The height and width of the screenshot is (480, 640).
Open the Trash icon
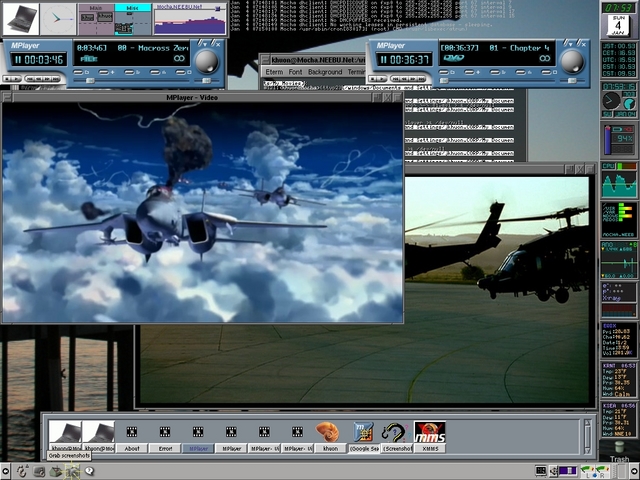click(x=620, y=451)
